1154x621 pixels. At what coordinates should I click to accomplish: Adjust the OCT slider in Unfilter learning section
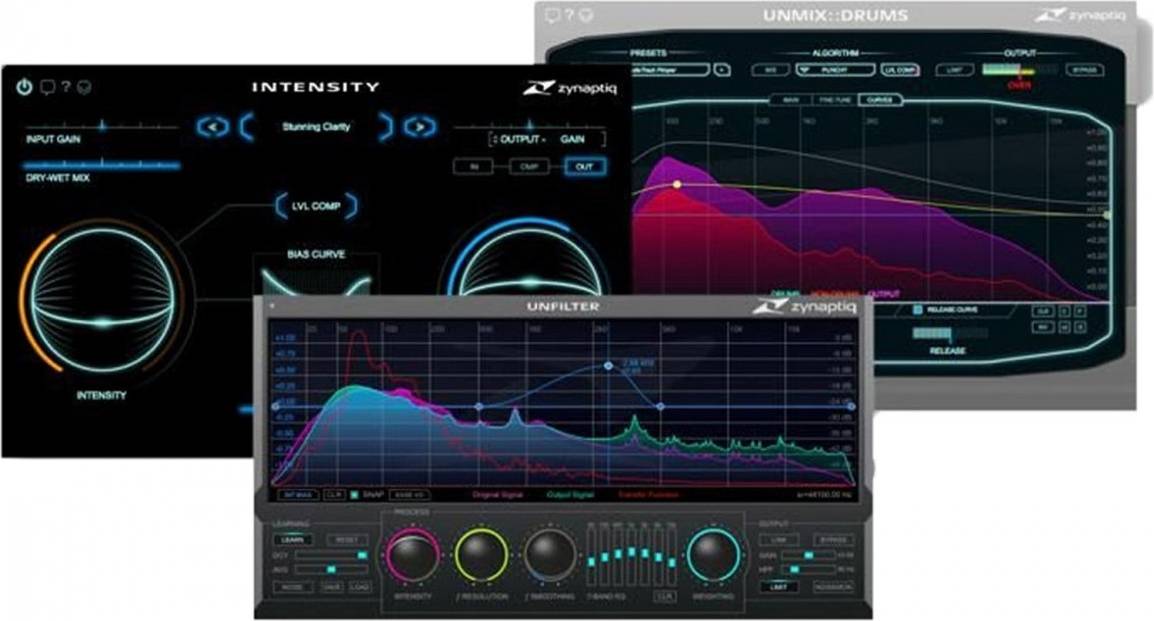(331, 555)
